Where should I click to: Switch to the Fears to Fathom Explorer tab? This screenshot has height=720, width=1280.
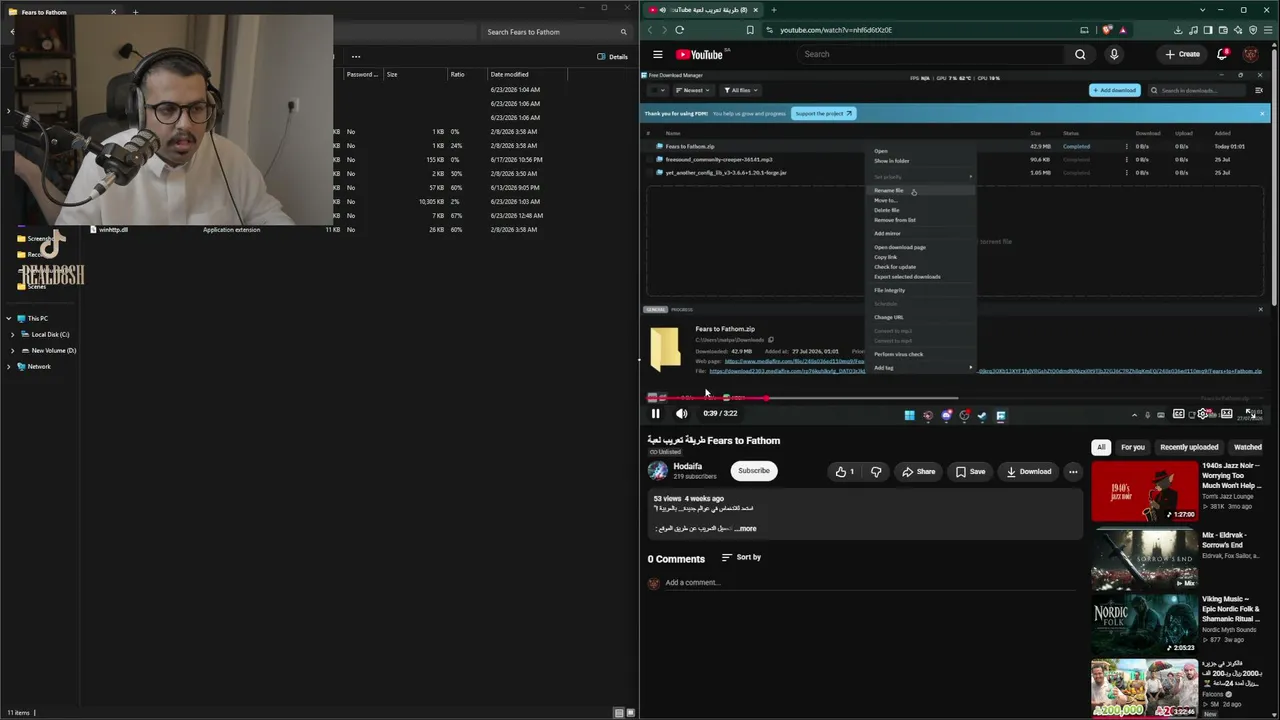click(62, 12)
